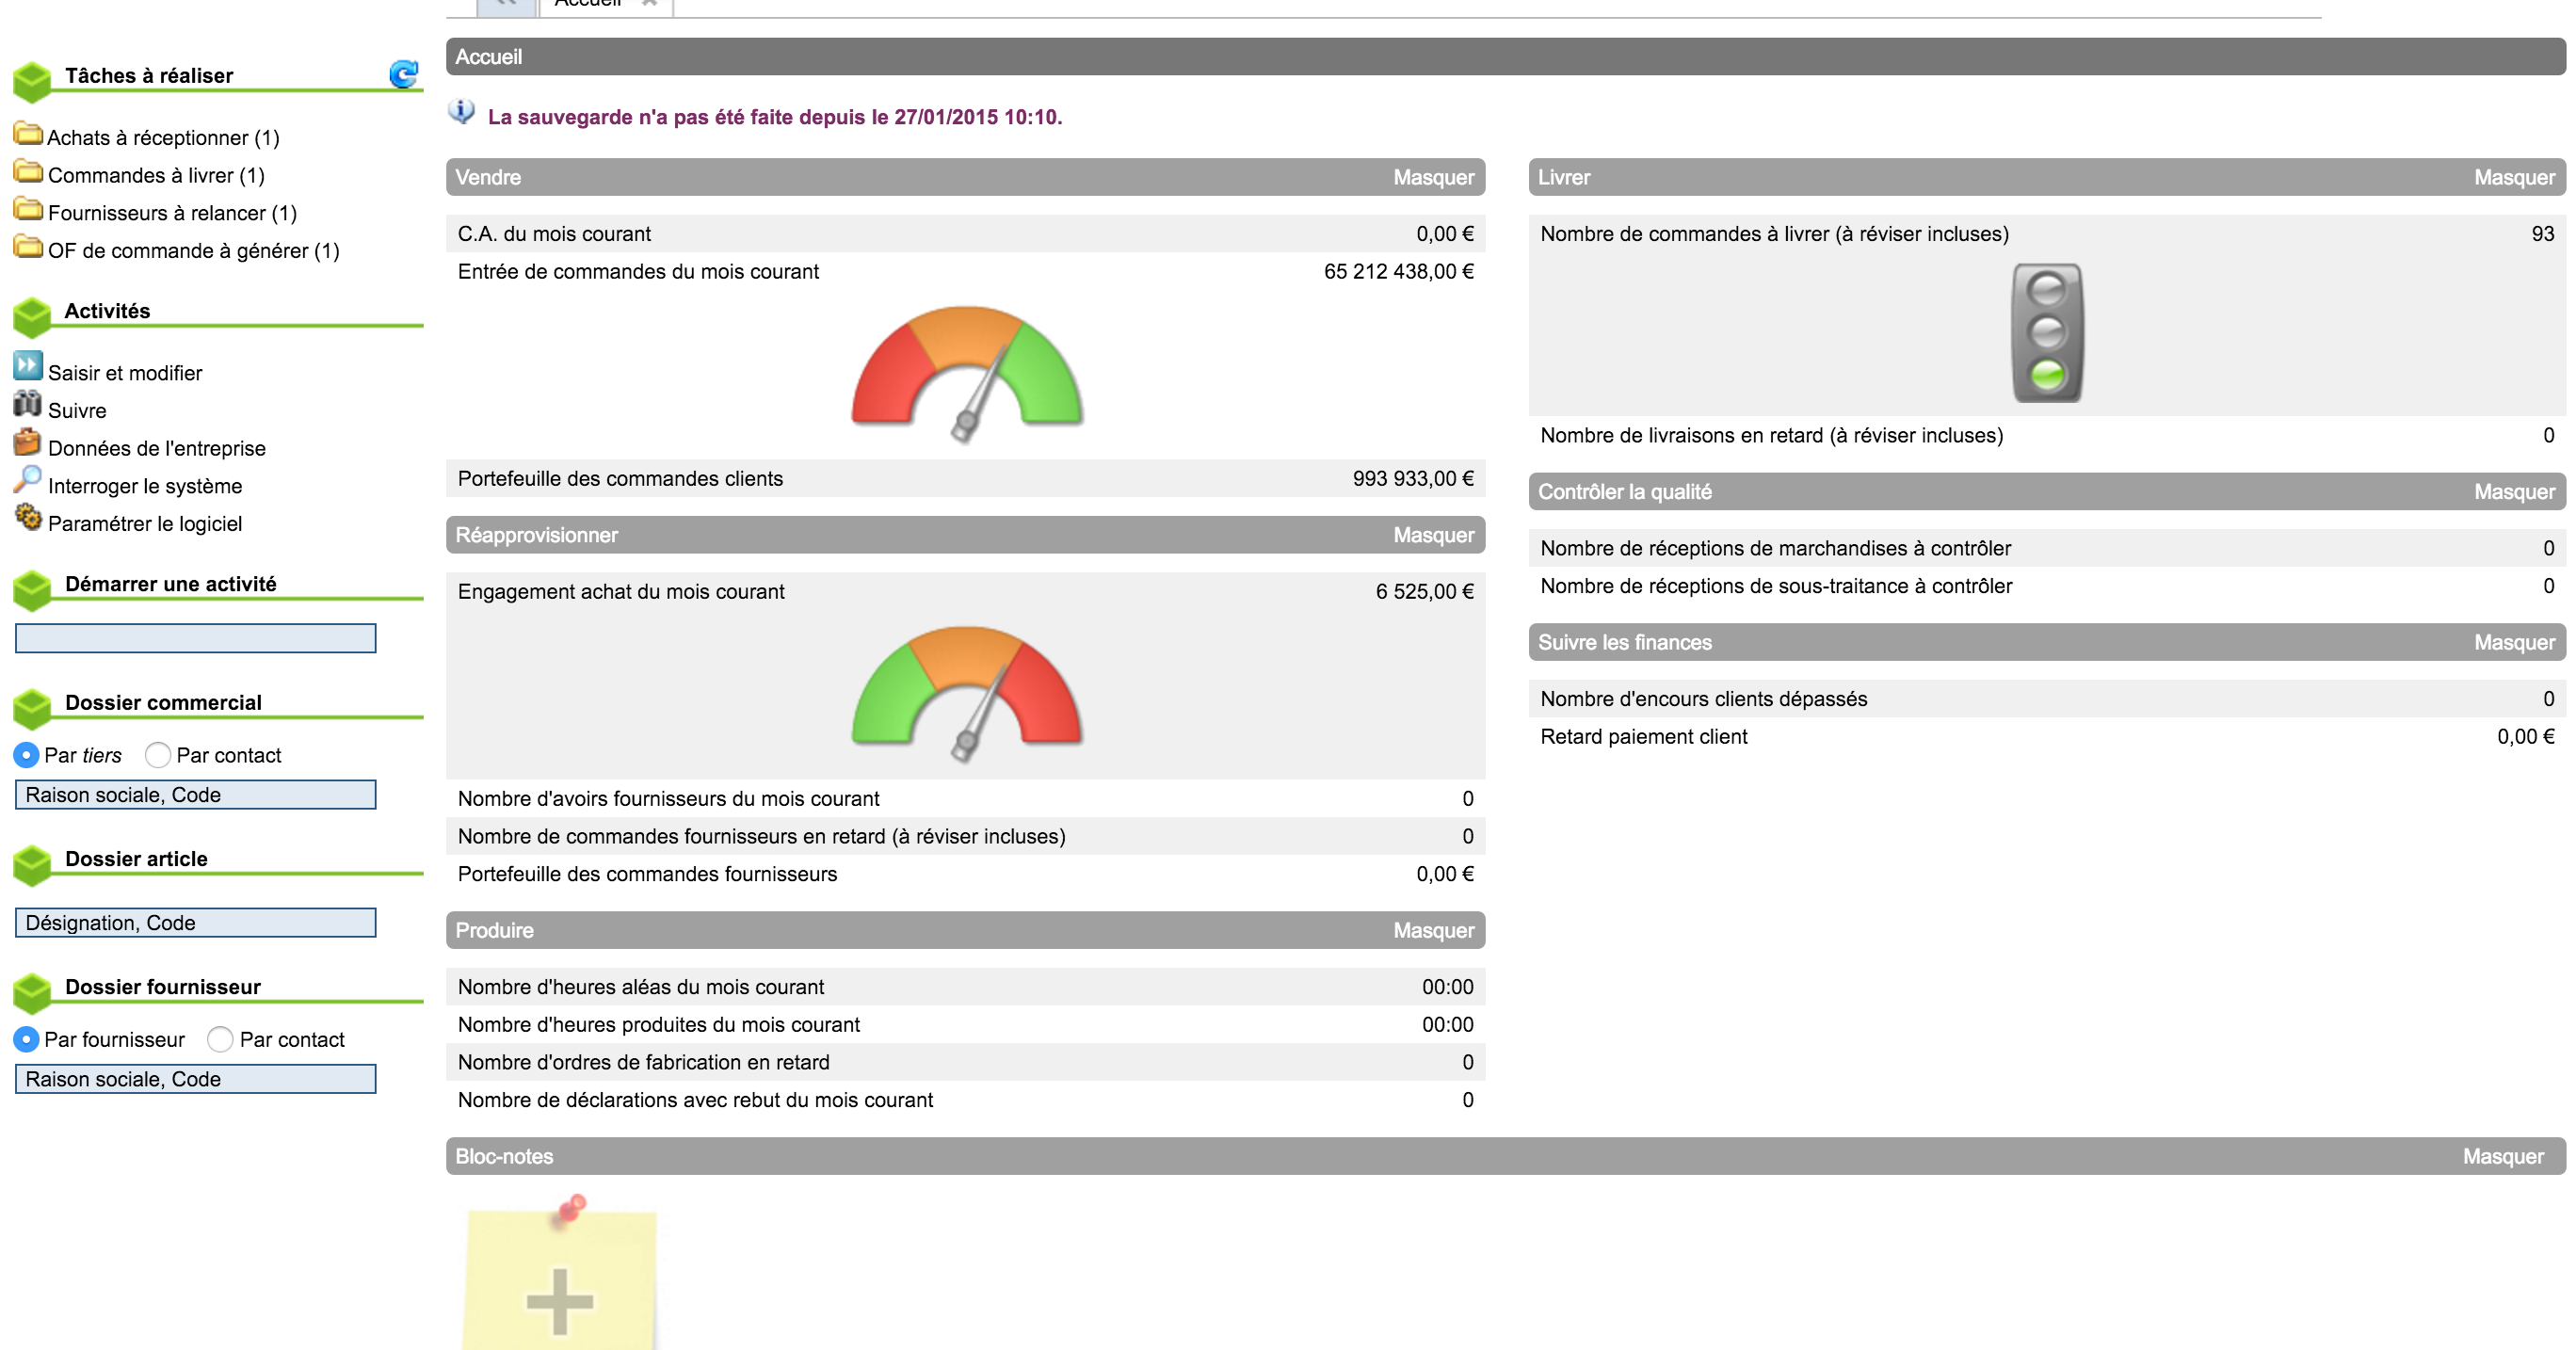This screenshot has height=1350, width=2576.
Task: Open Suivre activity menu
Action: [77, 411]
